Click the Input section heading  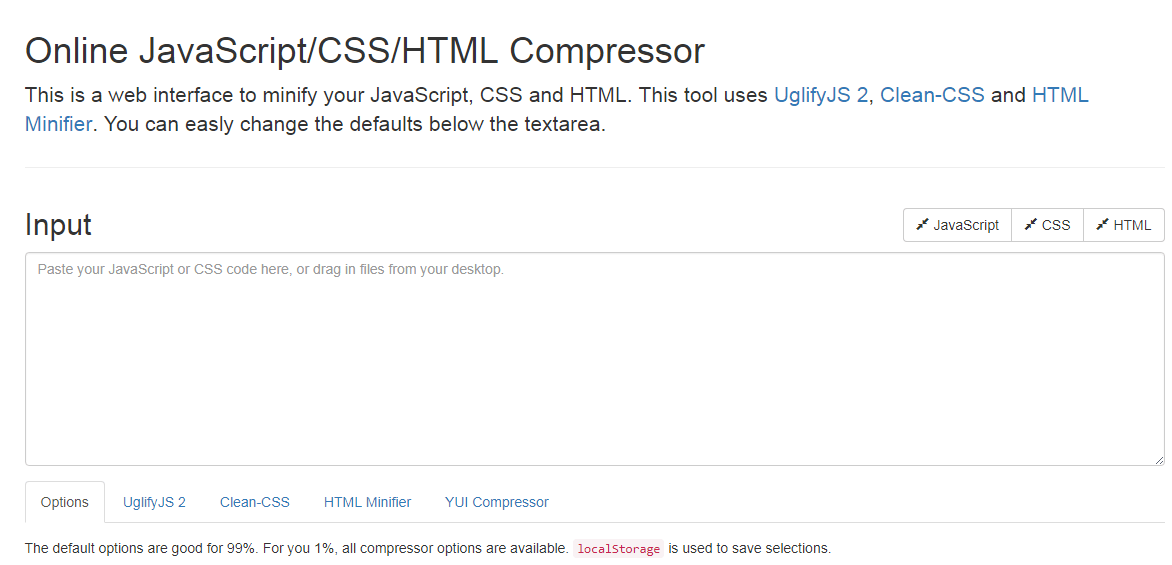[x=58, y=224]
